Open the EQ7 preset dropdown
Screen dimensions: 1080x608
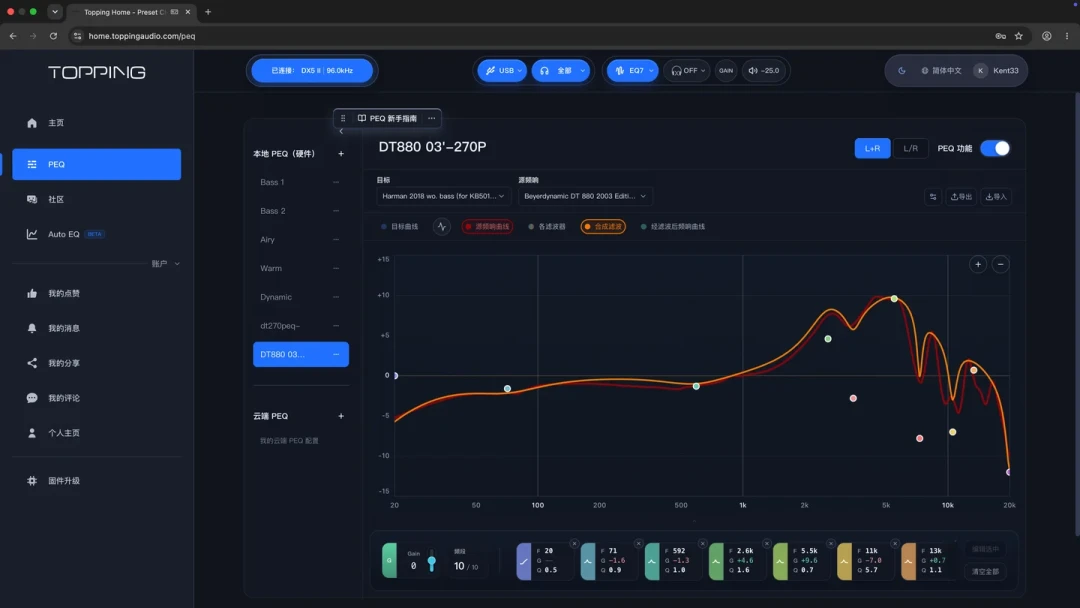click(632, 70)
